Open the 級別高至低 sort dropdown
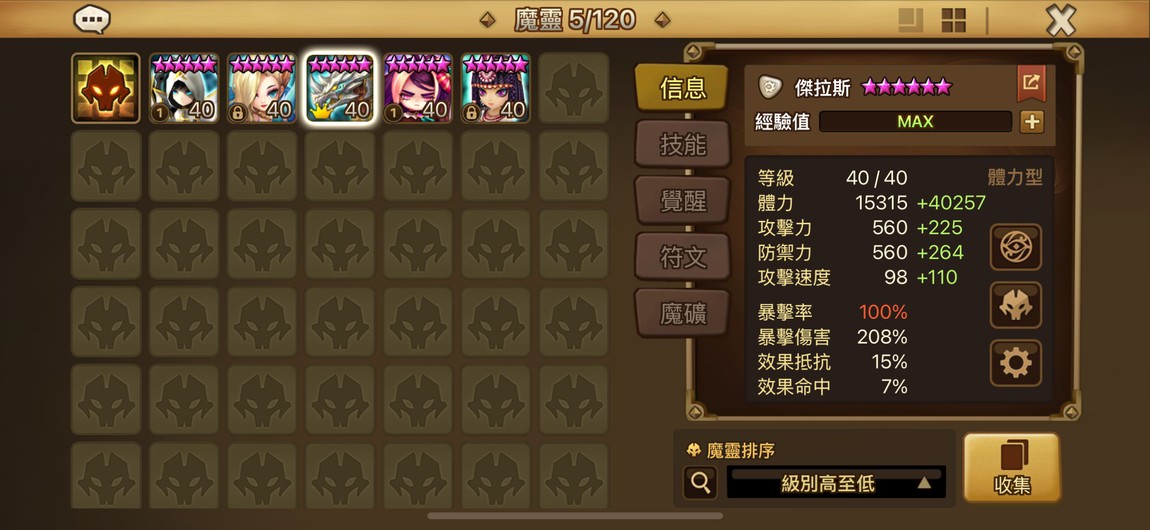Viewport: 1150px width, 530px height. point(836,482)
